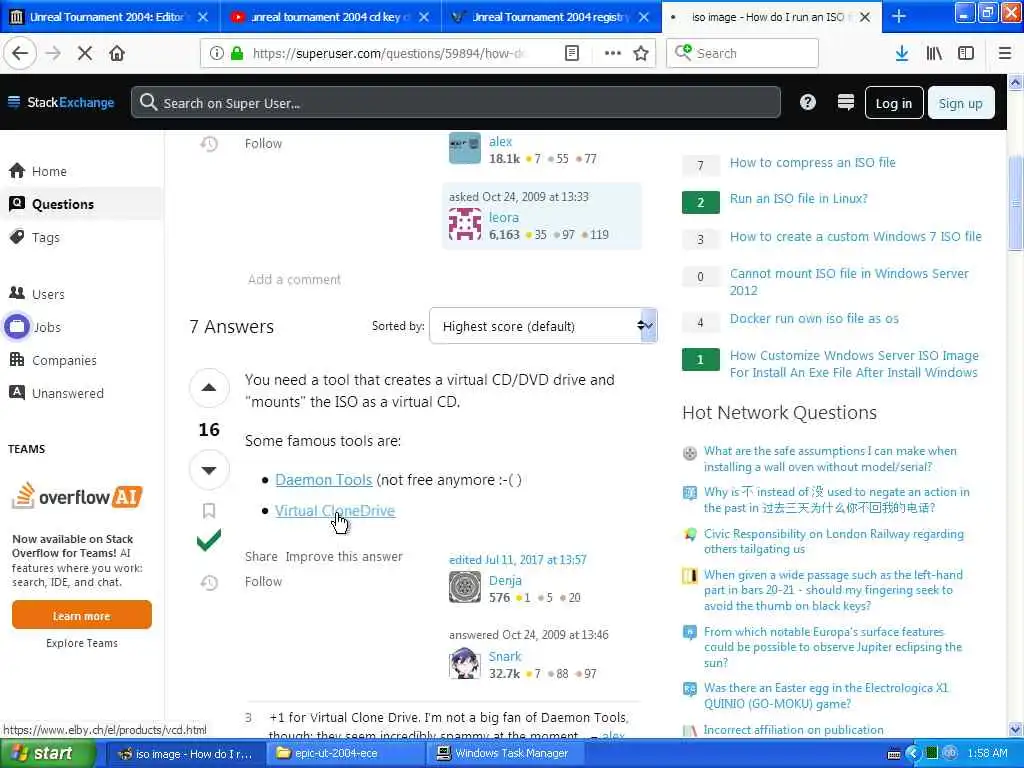Click the browser URL address field

click(x=389, y=53)
